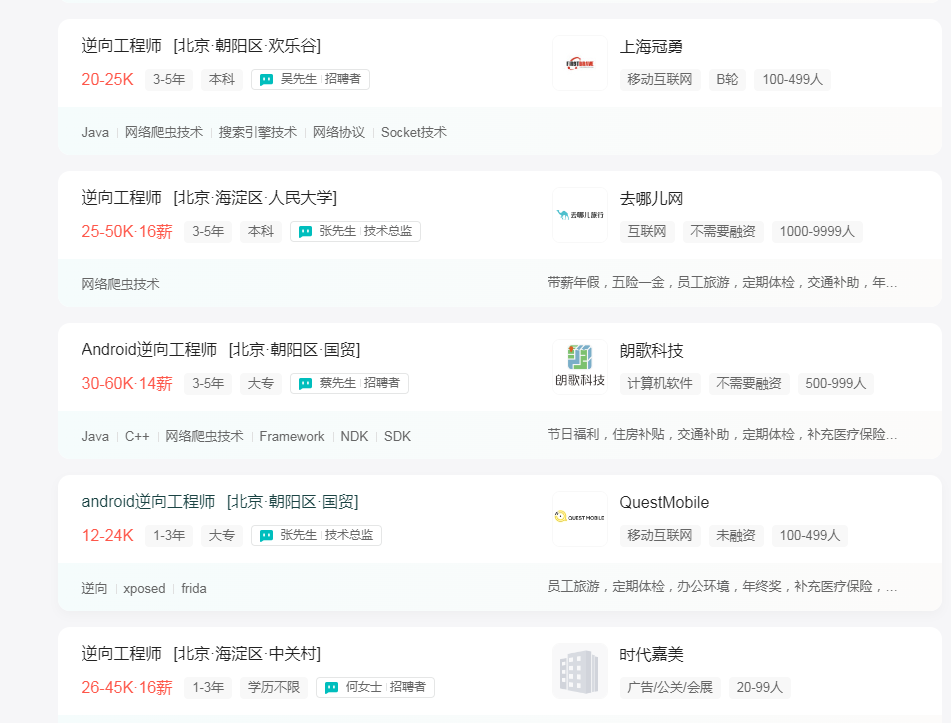Open company page QuestMobile

click(x=664, y=502)
